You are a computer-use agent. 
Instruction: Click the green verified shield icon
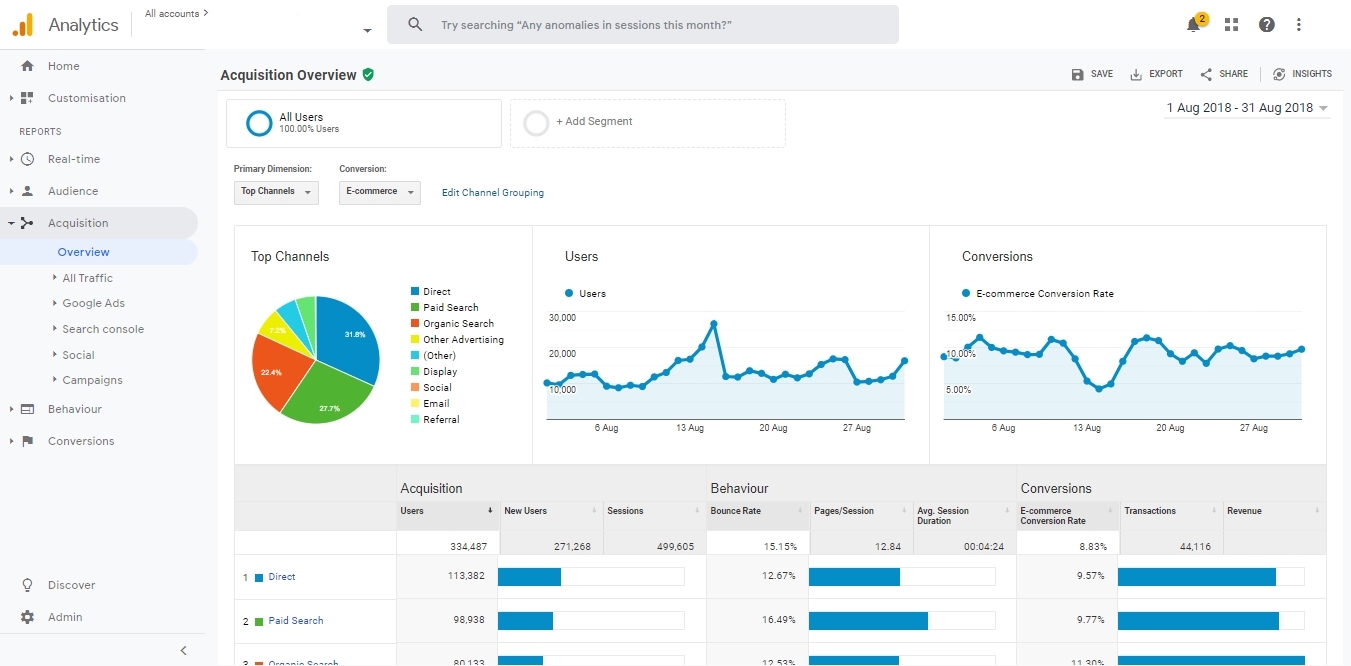coord(368,75)
